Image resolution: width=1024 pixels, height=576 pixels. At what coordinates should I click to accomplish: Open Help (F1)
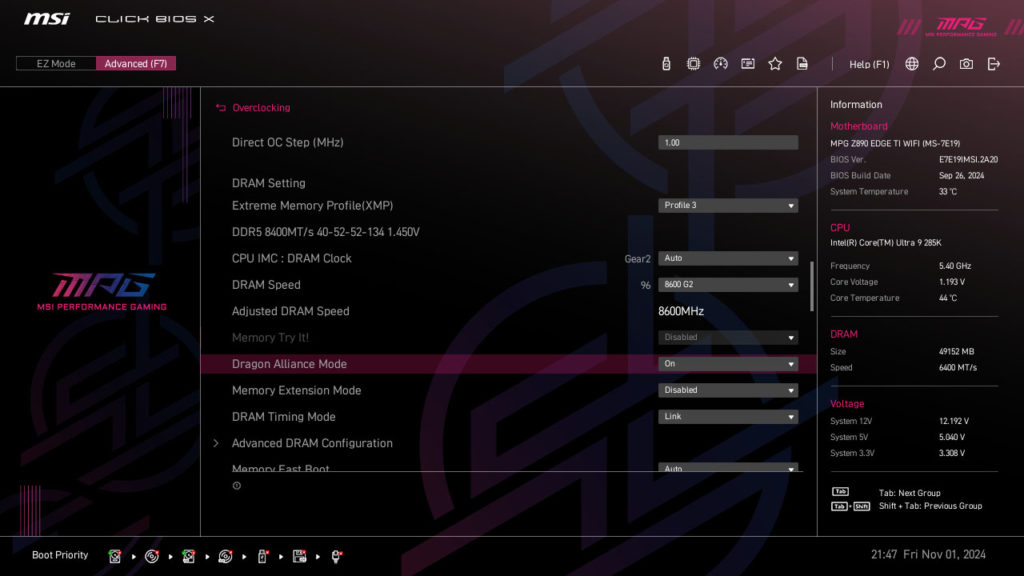coord(868,63)
